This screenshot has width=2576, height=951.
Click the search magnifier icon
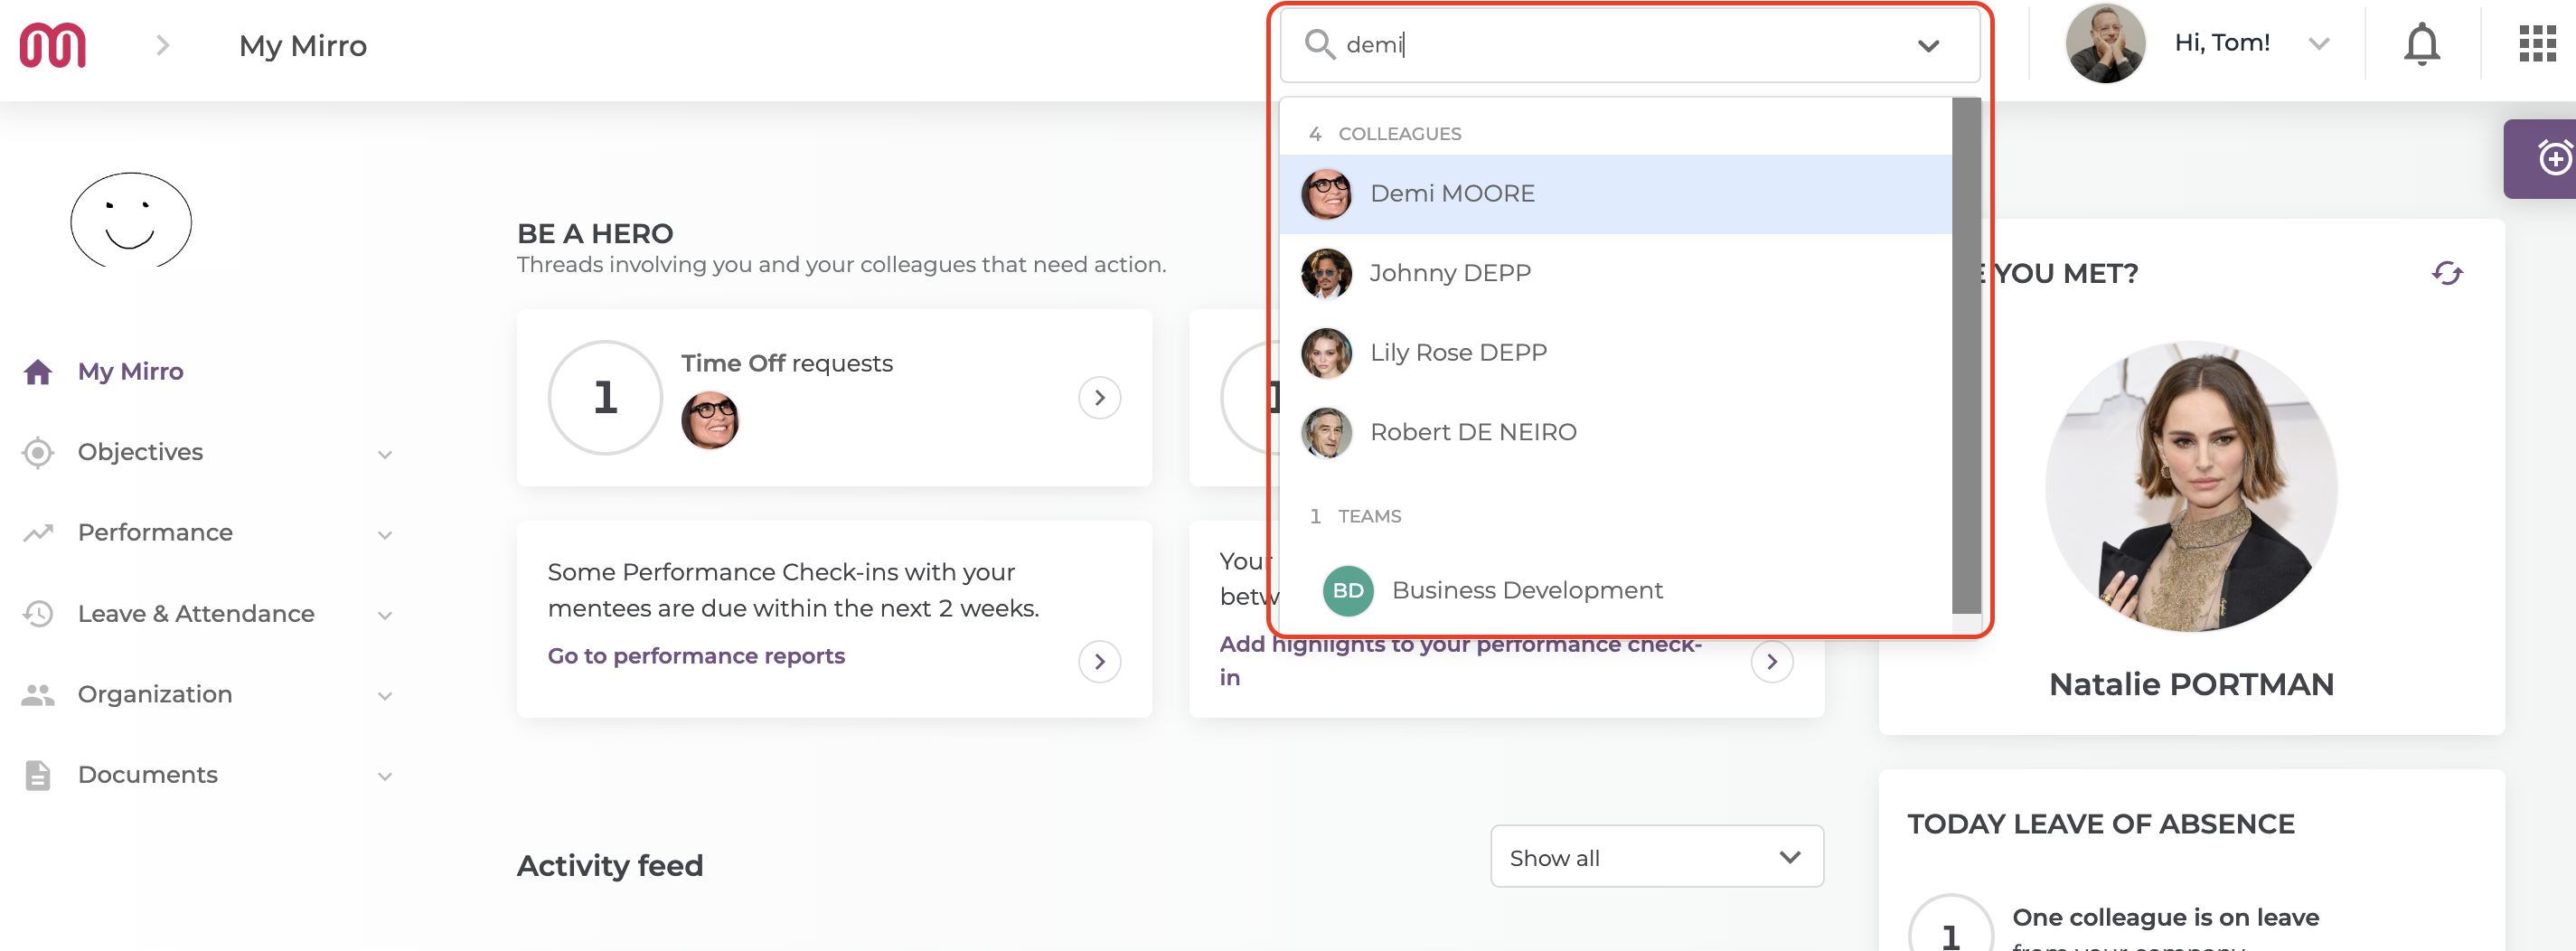[1319, 45]
